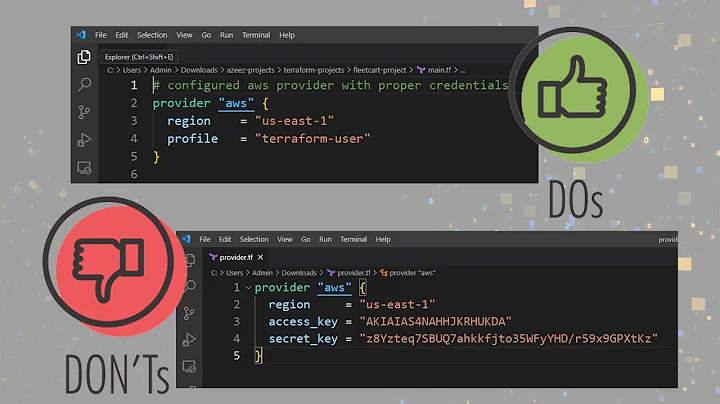Open Edit menu in bottom window
This screenshot has height=404, width=720.
[225, 239]
